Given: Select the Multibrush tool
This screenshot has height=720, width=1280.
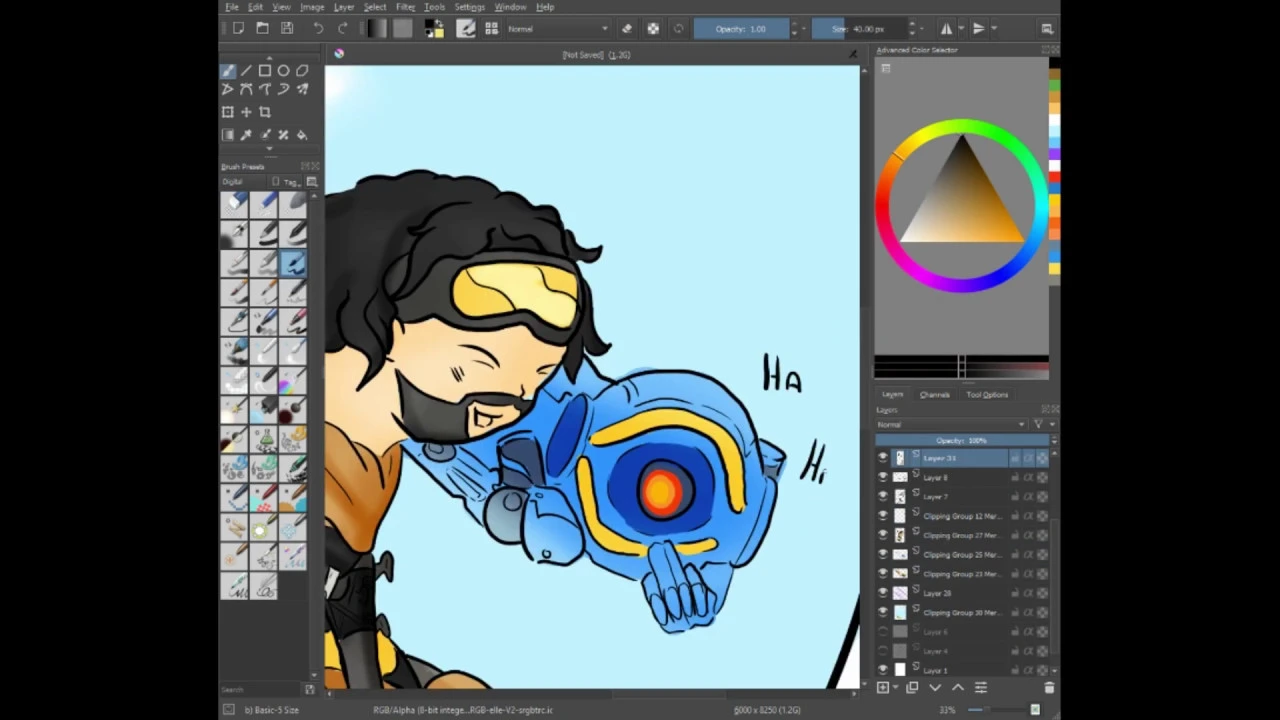Looking at the screenshot, I should point(302,90).
